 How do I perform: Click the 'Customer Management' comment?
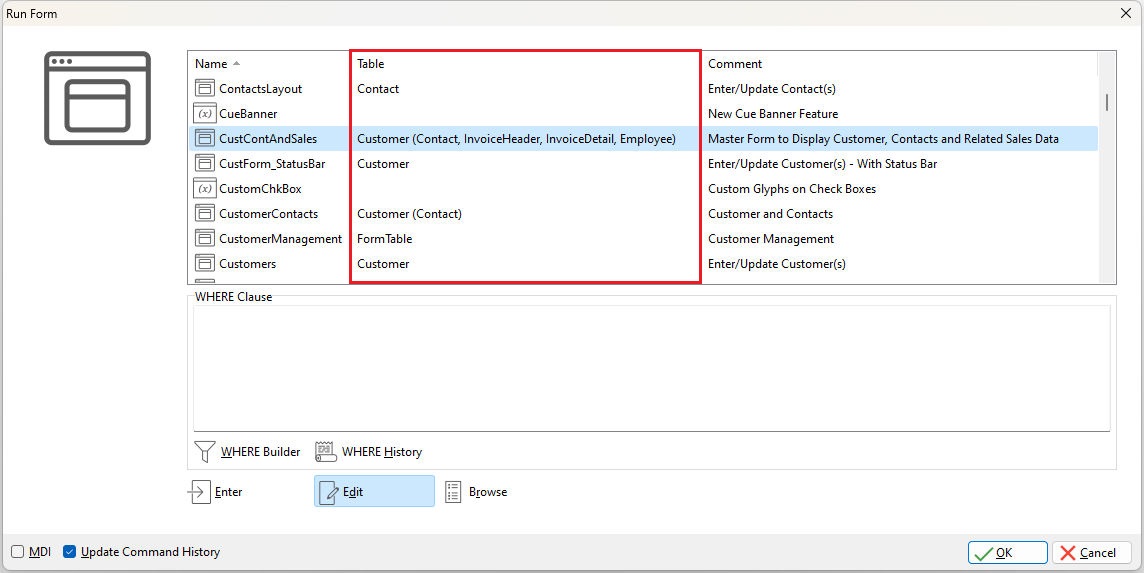771,239
